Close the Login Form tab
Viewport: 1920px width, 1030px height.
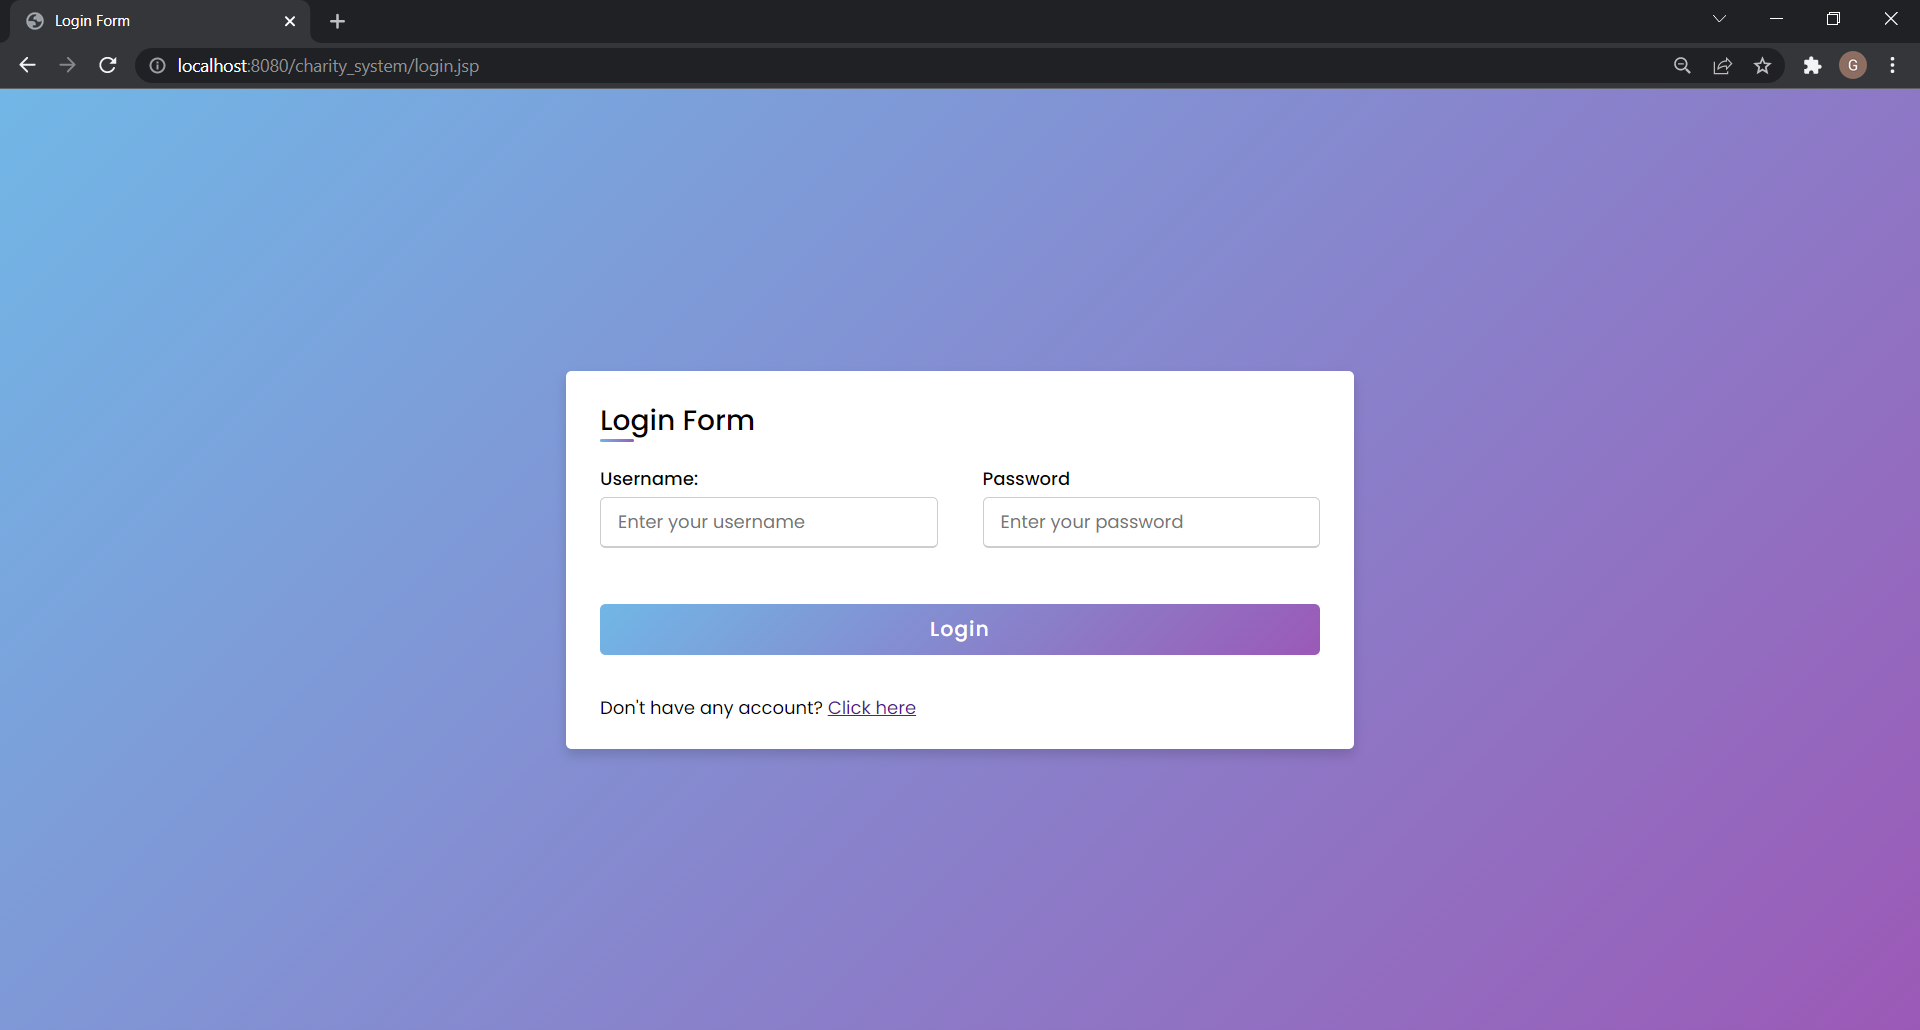[290, 20]
